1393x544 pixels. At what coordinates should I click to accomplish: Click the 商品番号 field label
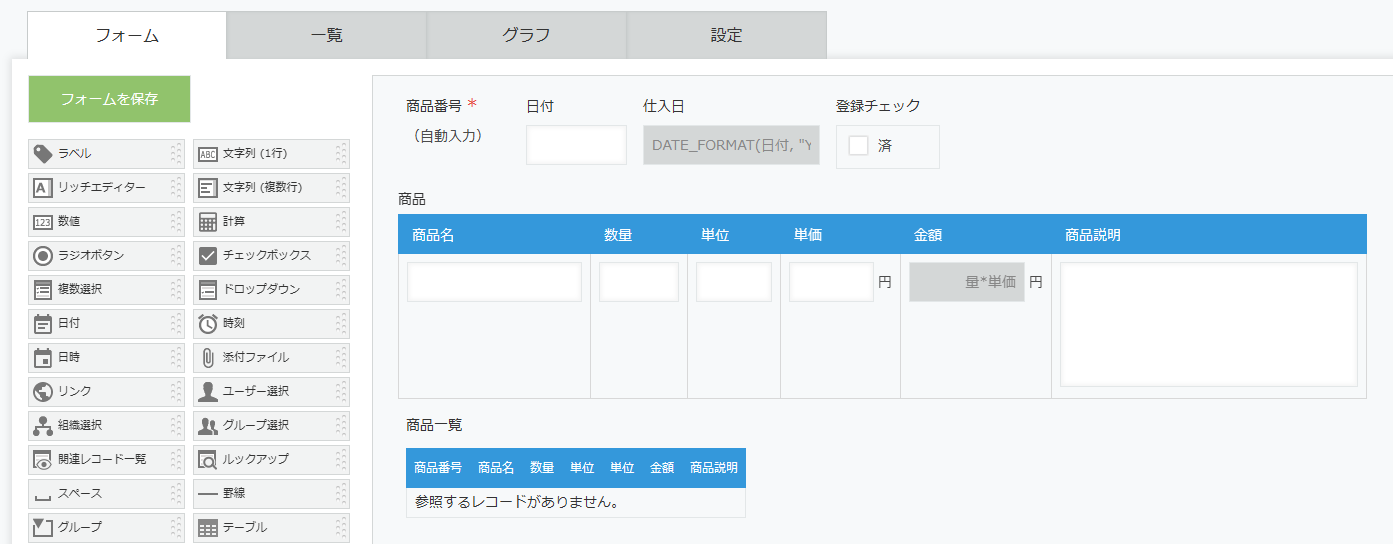(x=434, y=106)
